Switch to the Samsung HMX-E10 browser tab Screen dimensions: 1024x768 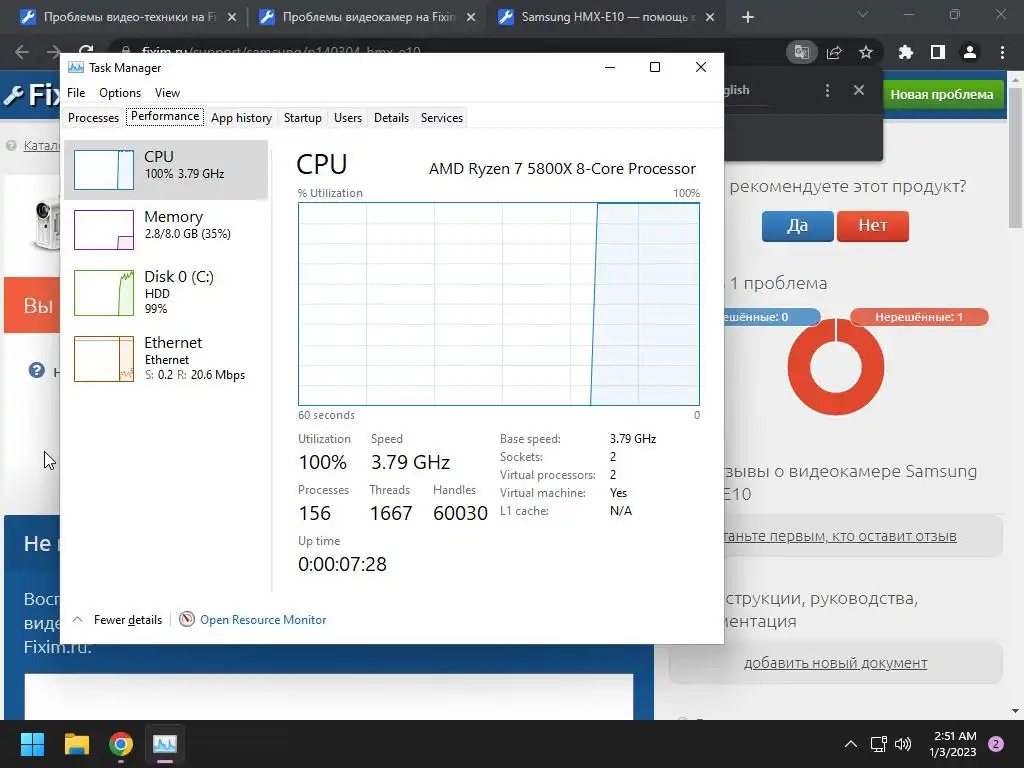605,17
